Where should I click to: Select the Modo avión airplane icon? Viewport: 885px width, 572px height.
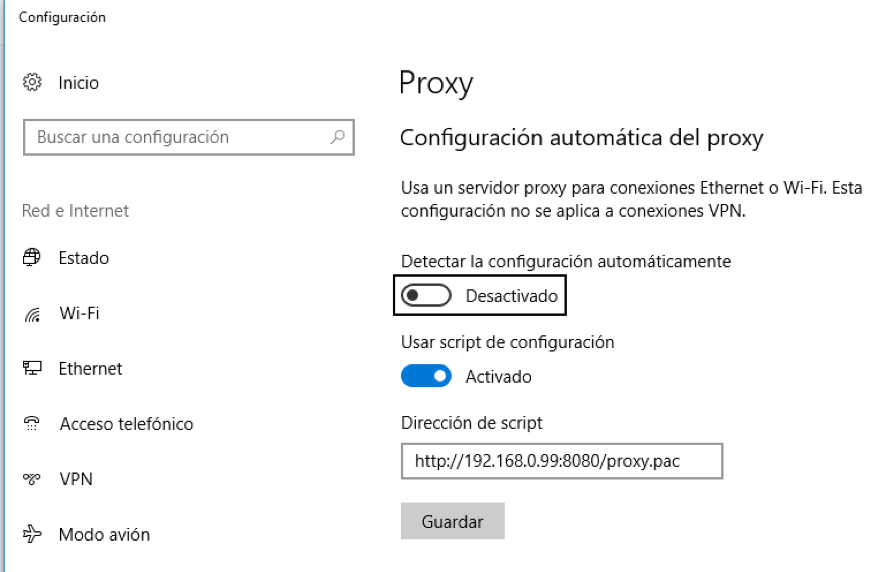point(32,534)
